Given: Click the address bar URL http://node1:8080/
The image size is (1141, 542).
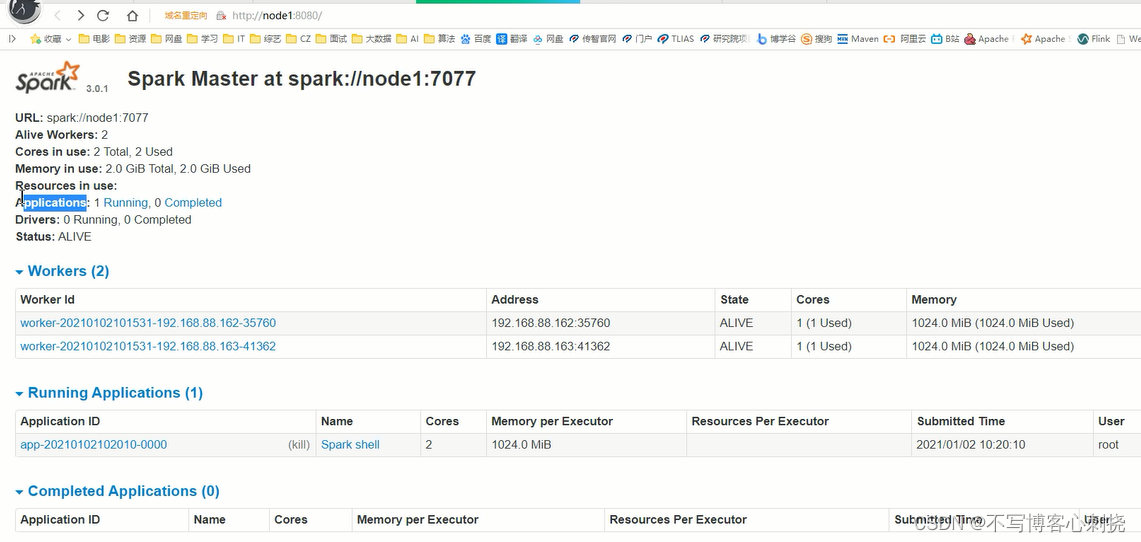Looking at the screenshot, I should 277,15.
